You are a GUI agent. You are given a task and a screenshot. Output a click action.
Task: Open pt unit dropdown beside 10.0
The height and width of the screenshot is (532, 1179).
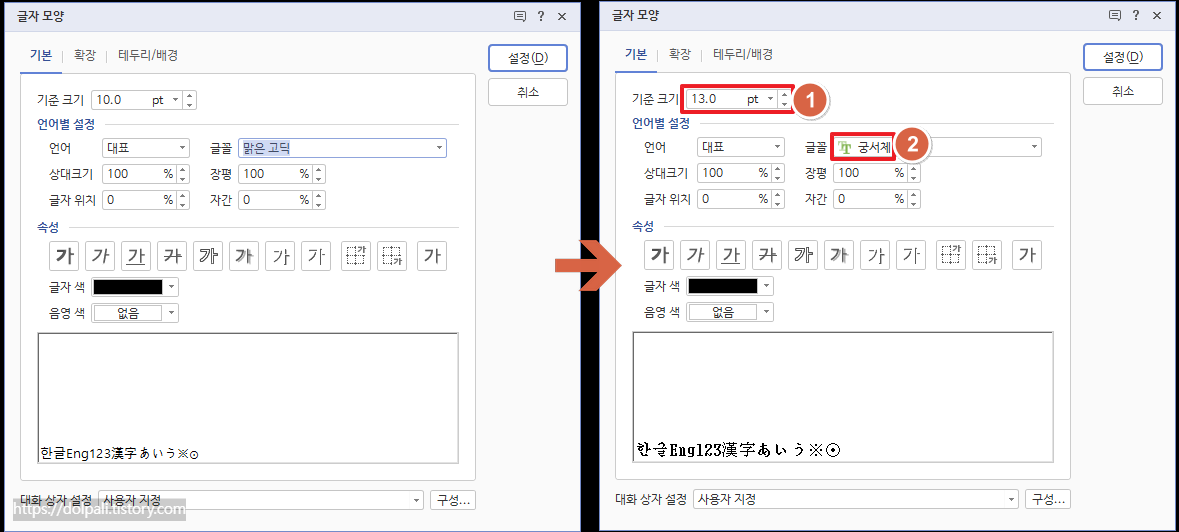175,99
